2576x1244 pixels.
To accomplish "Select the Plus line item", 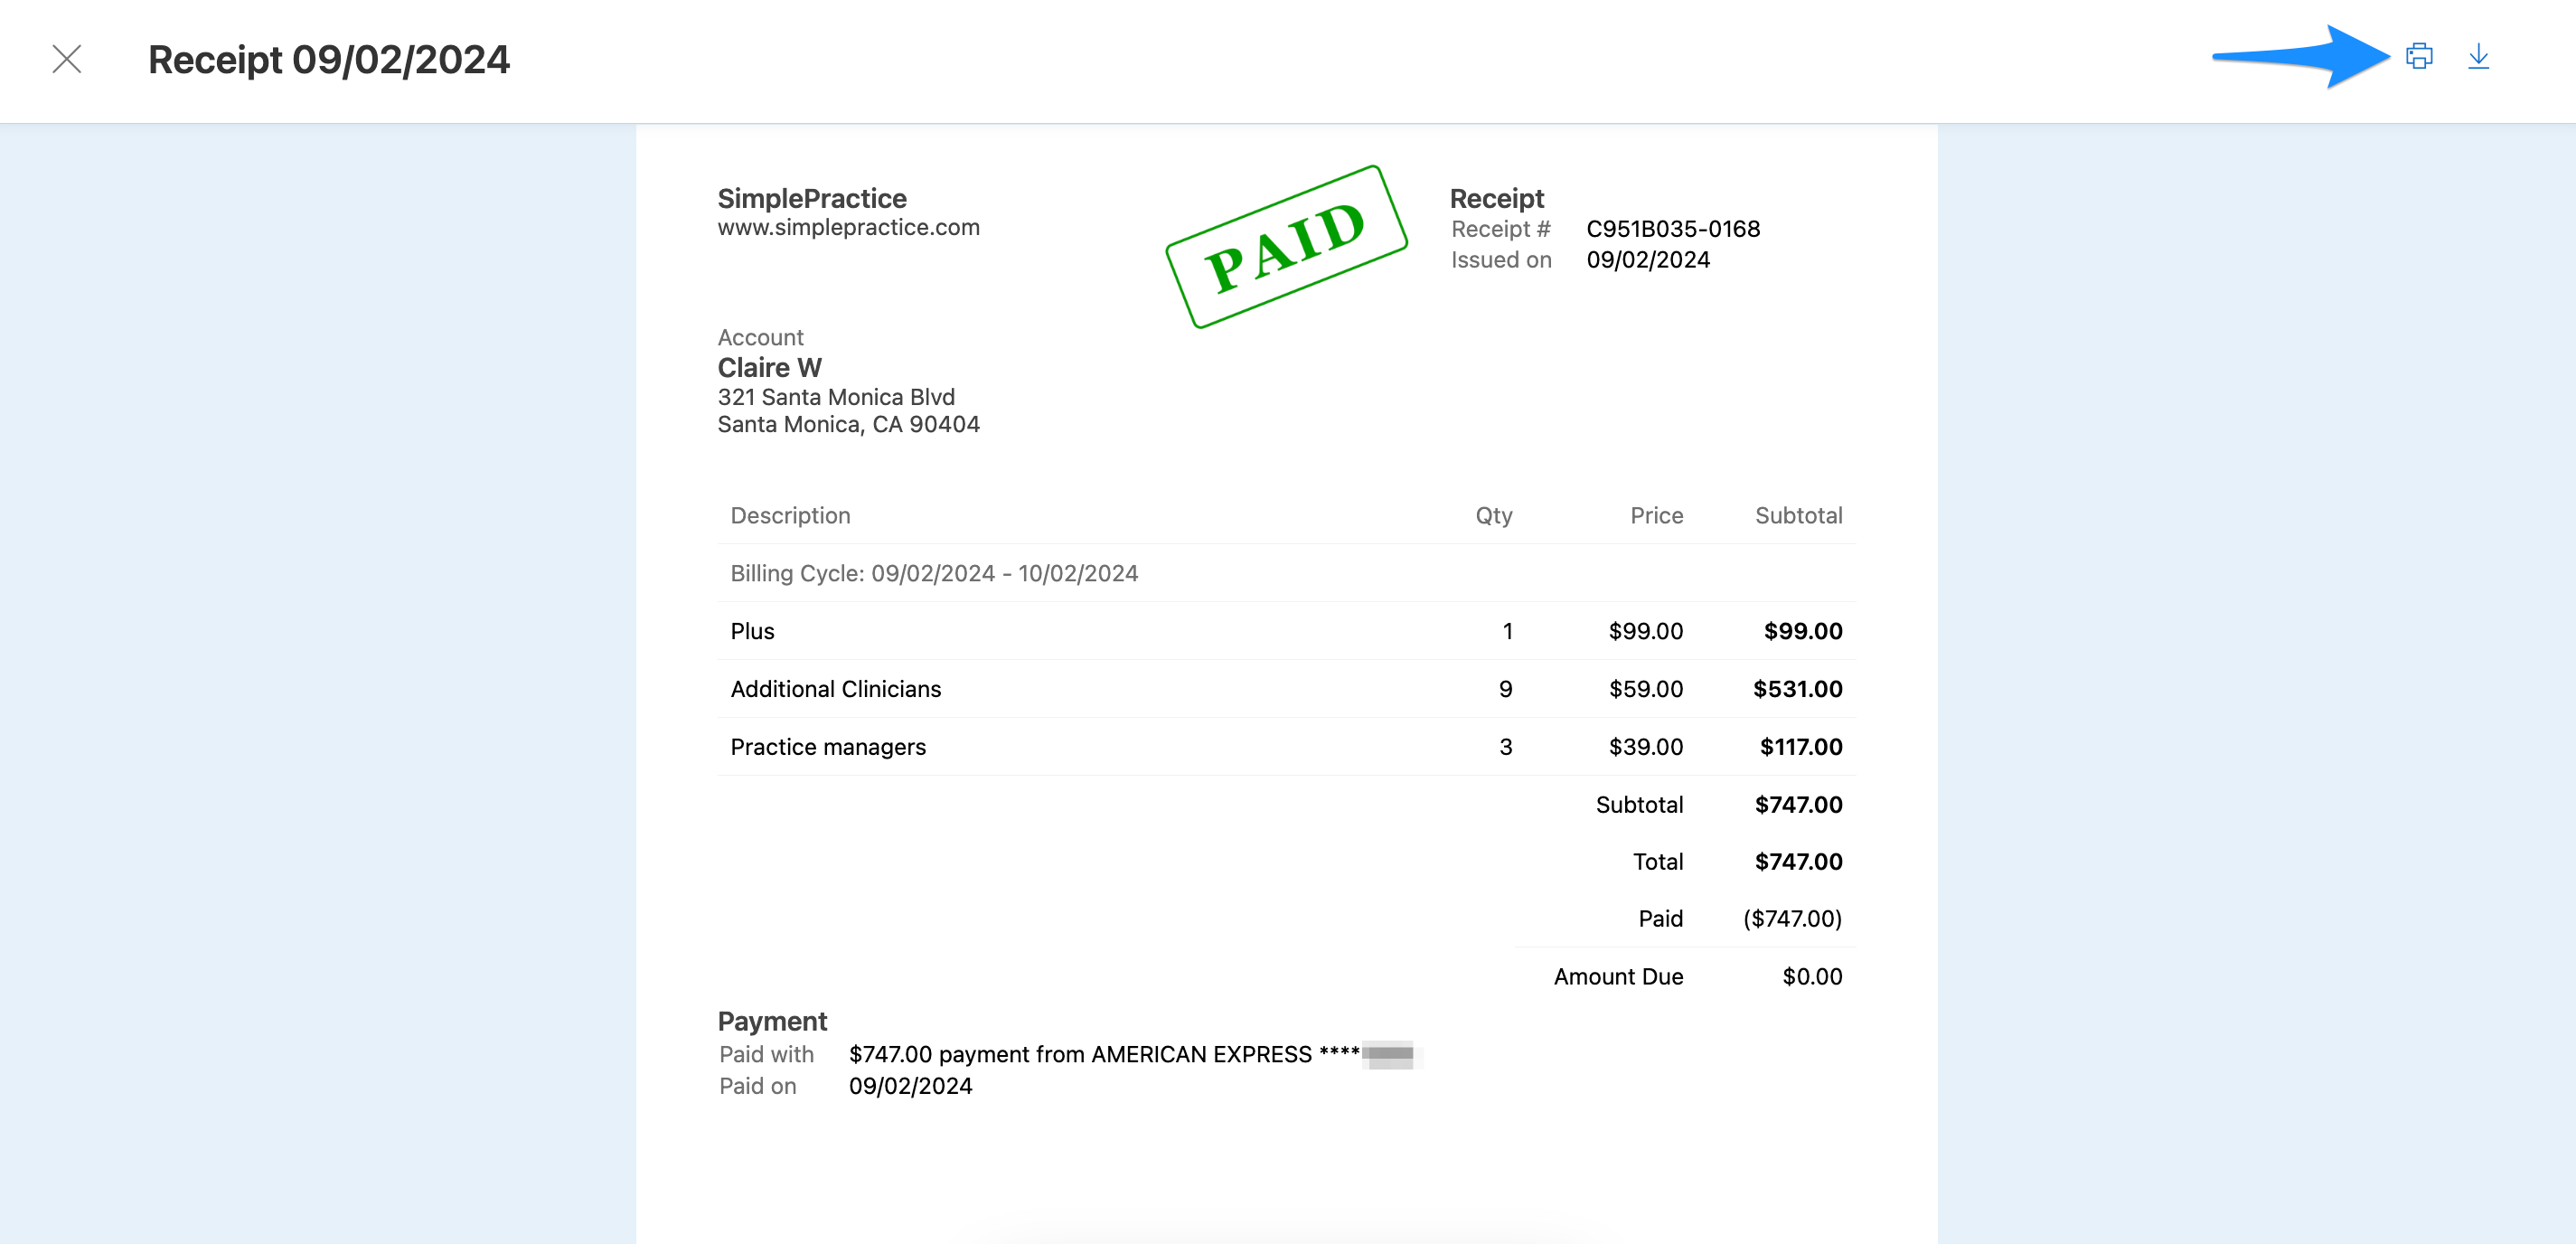I will point(752,631).
